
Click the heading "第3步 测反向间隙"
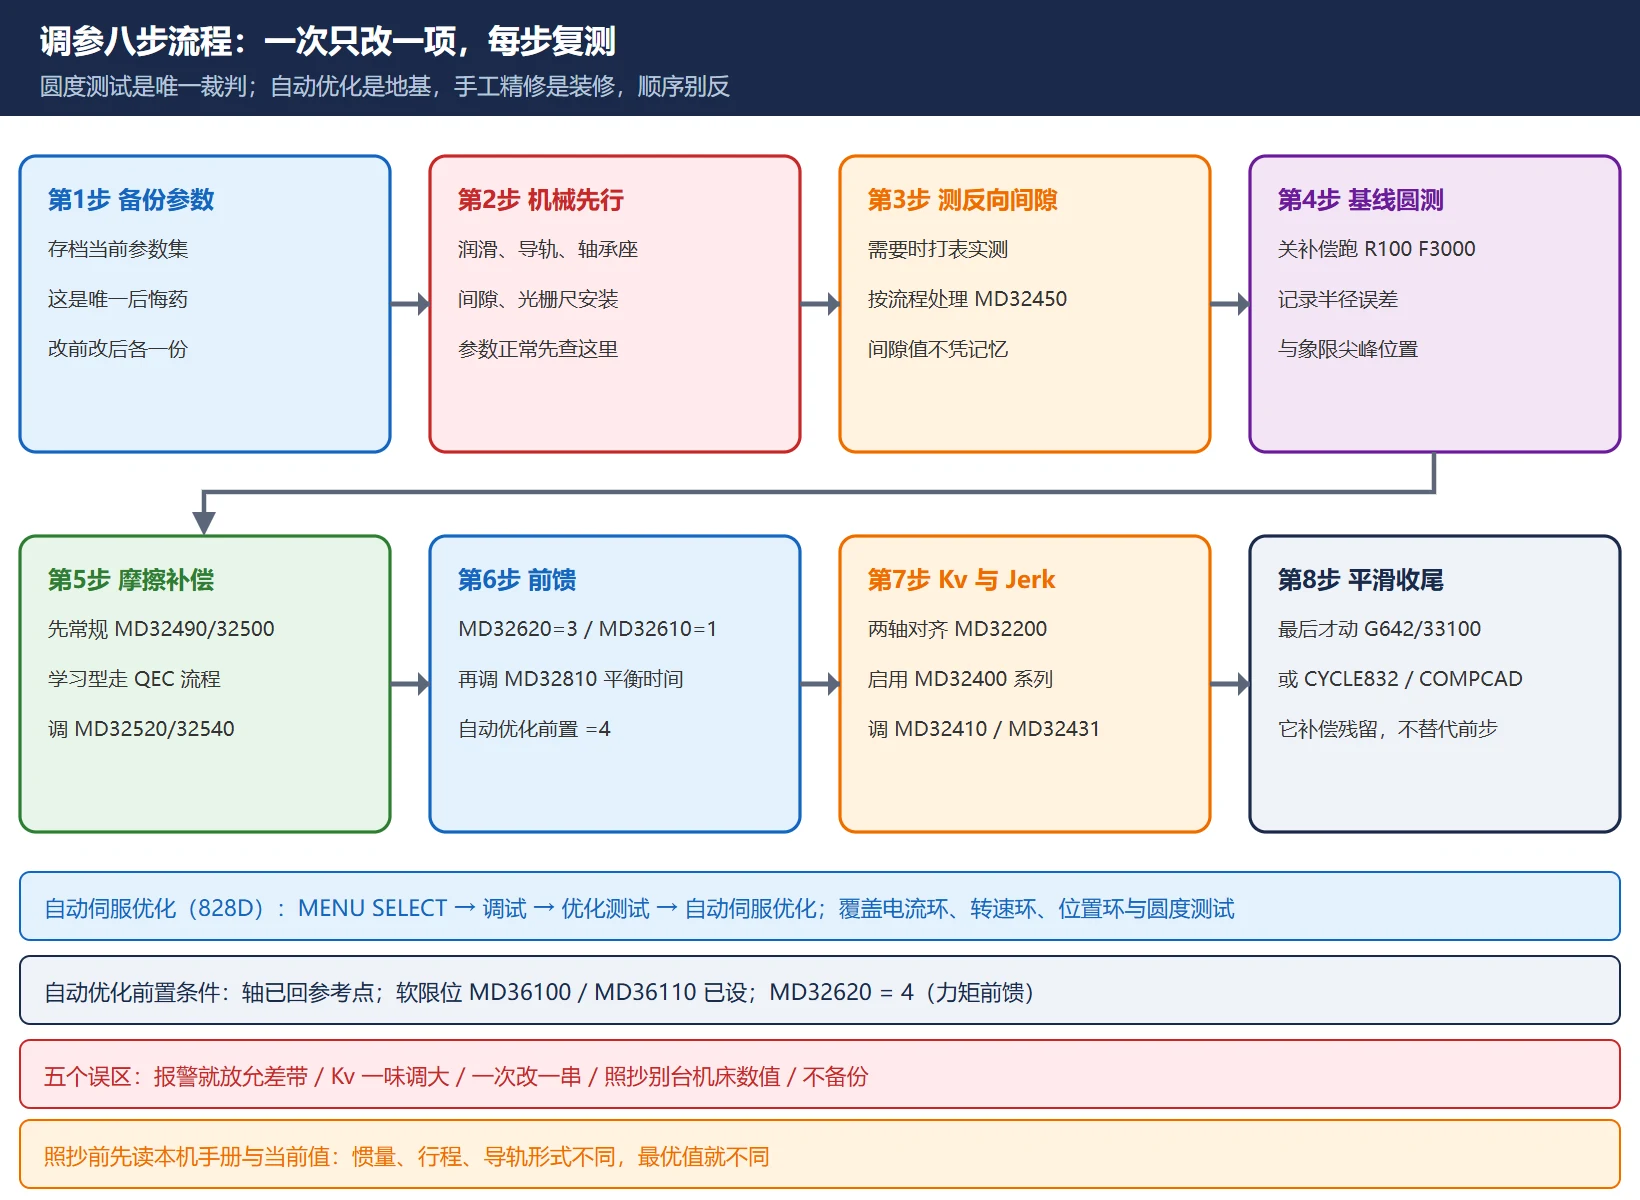963,200
